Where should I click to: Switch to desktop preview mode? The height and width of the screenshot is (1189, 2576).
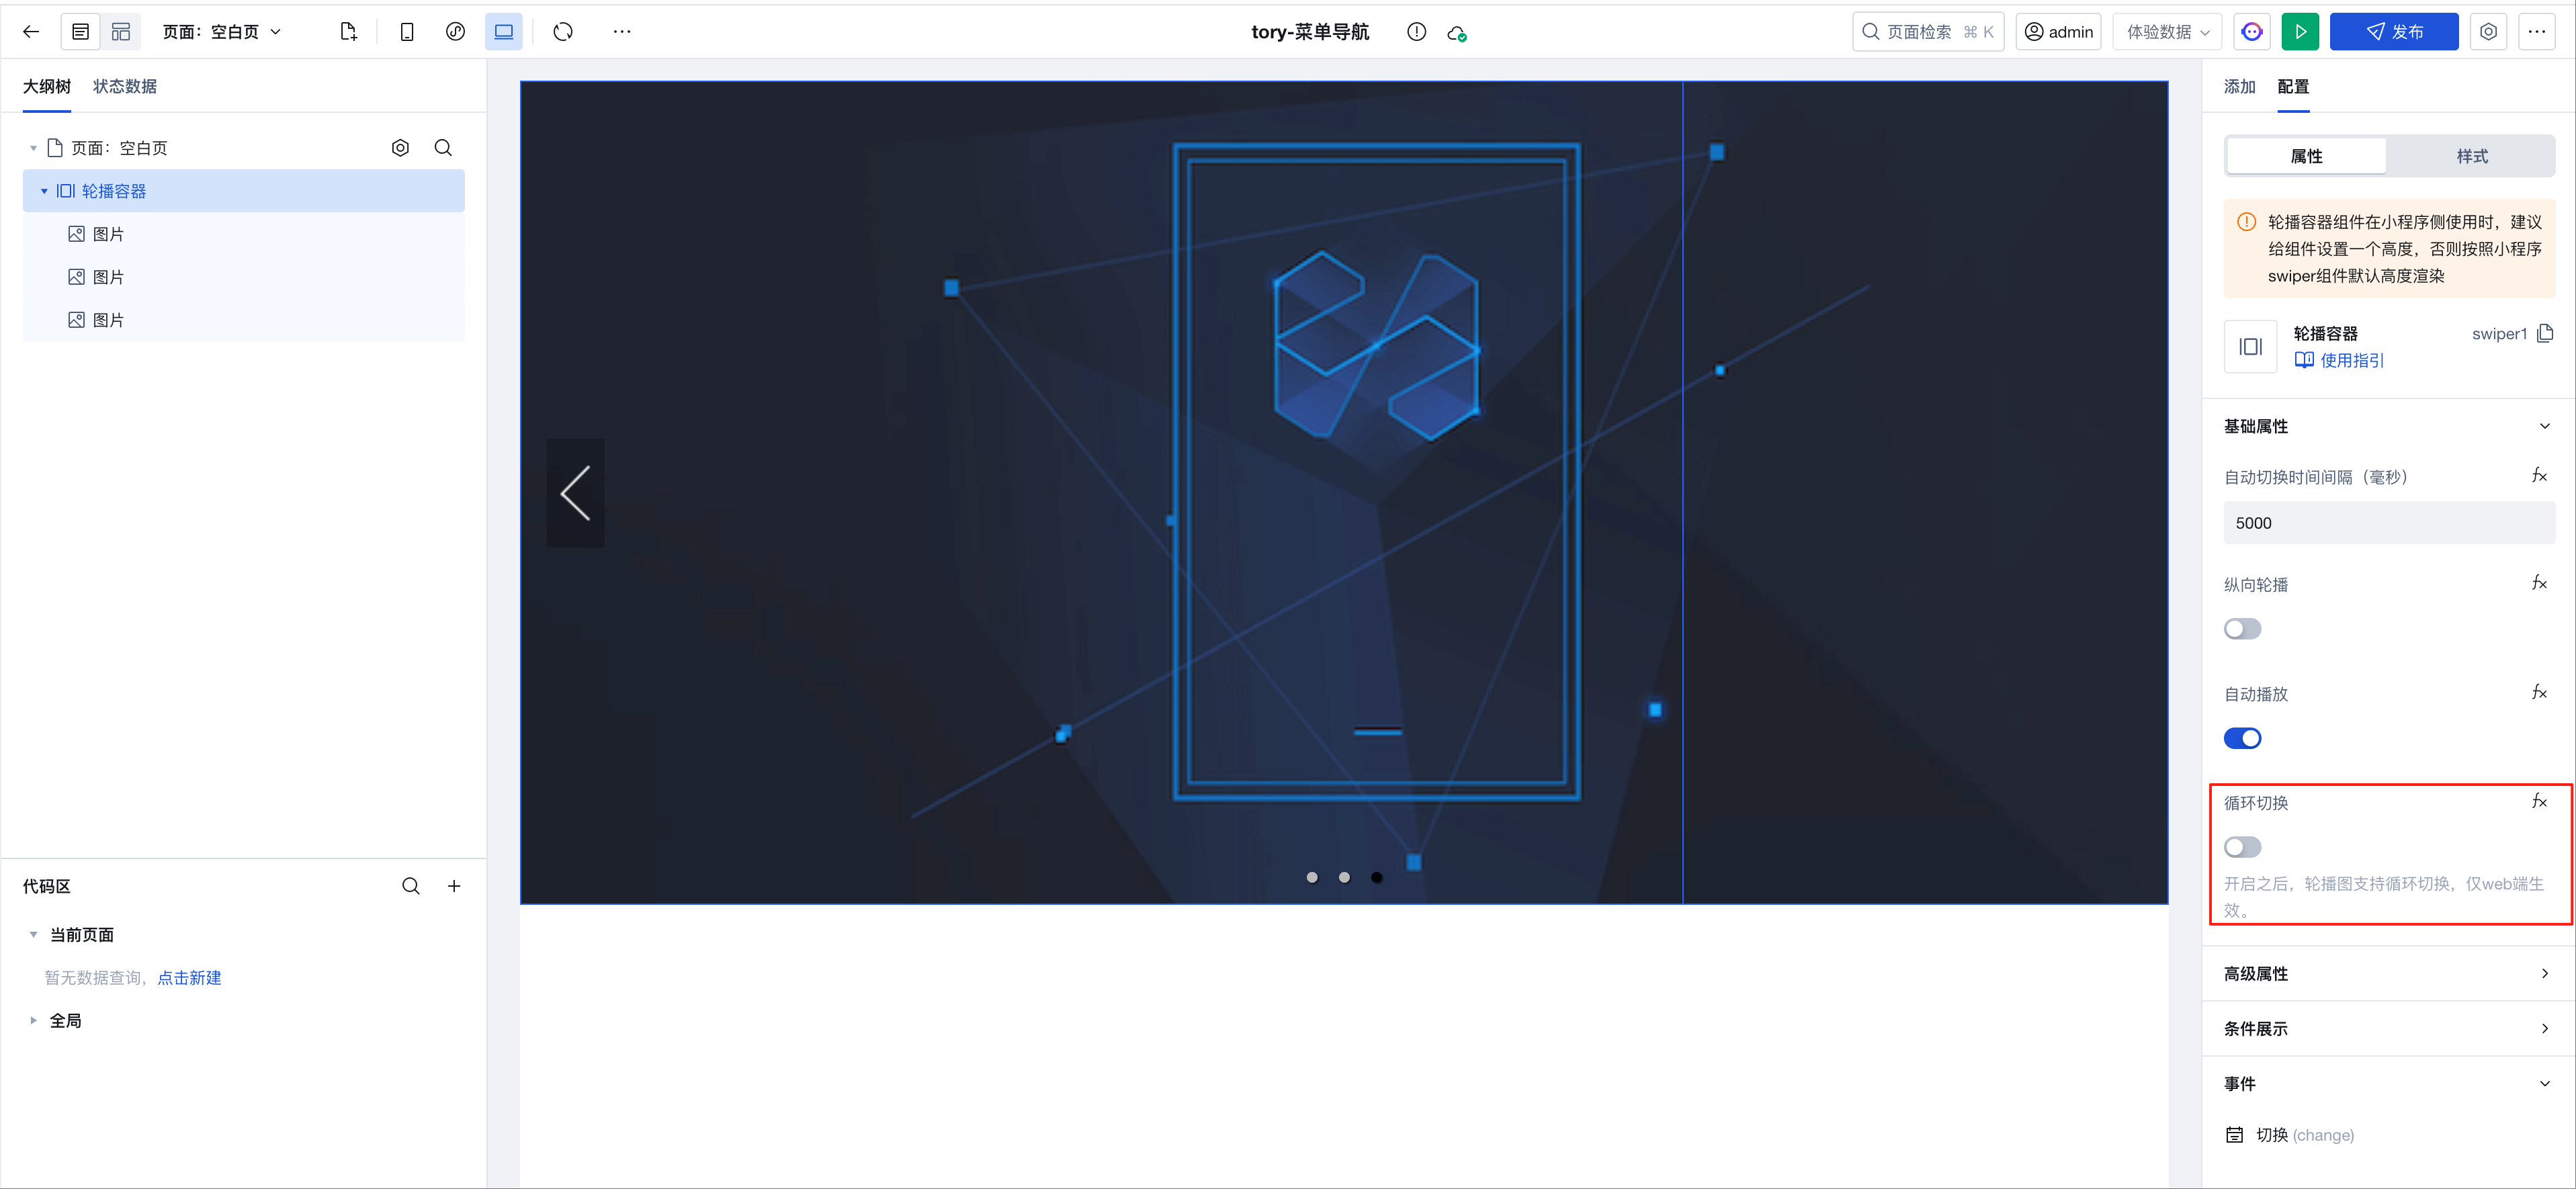click(504, 32)
